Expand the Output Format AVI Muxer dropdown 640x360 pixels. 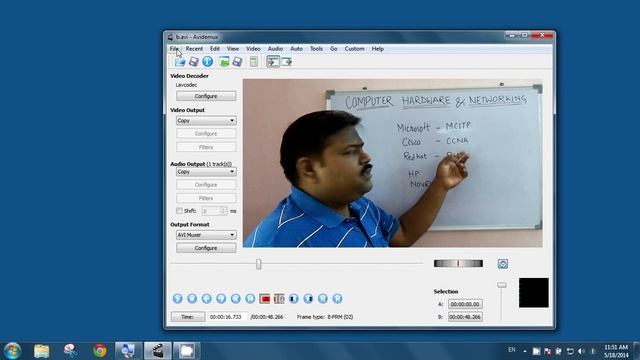click(x=206, y=235)
